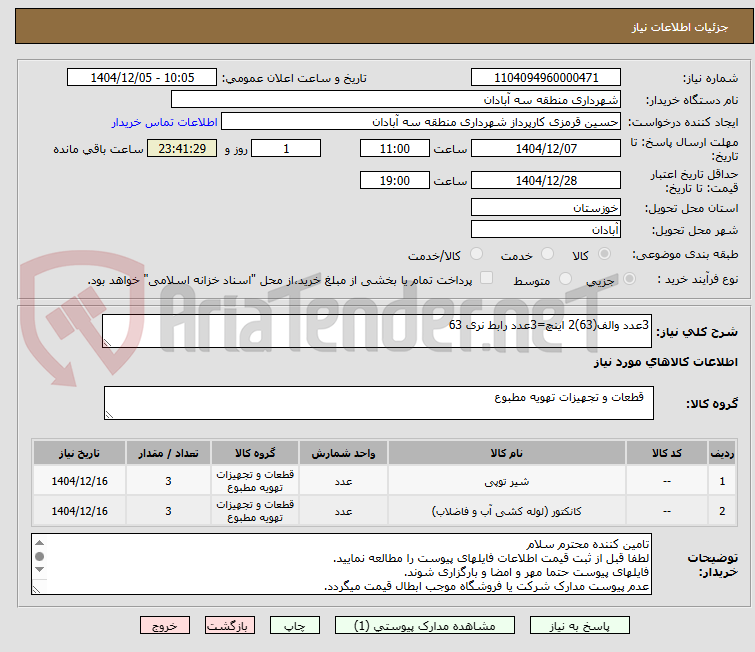This screenshot has height=652, width=755.
Task: Click item name 'کانکتور (لوله کشی آب و فاضلاب)'
Action: click(x=507, y=511)
